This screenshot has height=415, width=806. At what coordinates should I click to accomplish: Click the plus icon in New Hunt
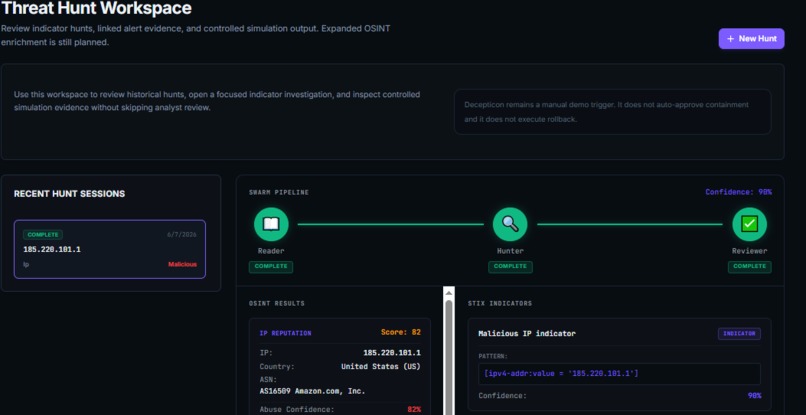coord(730,39)
